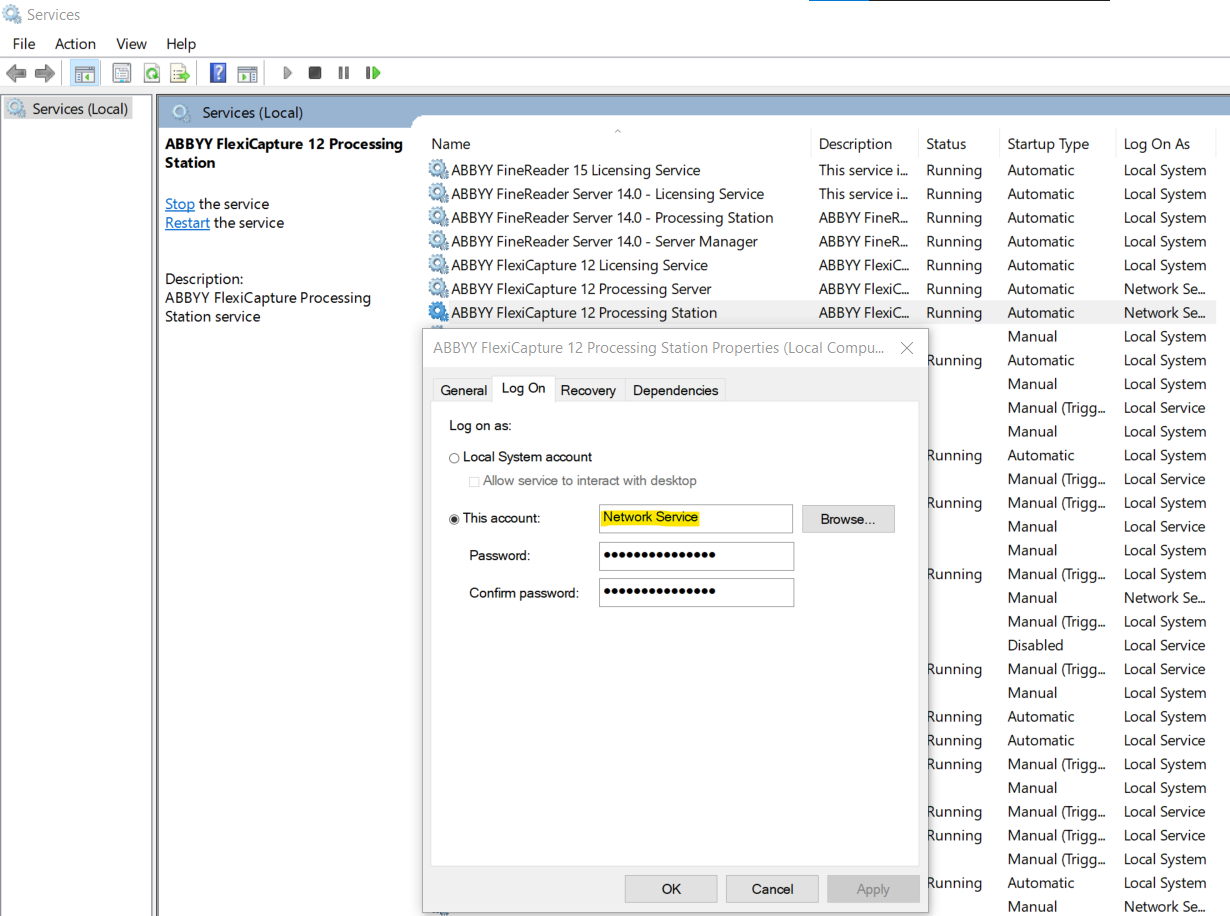1230x916 pixels.
Task: Close the Processing Station Properties dialog
Action: click(x=907, y=348)
